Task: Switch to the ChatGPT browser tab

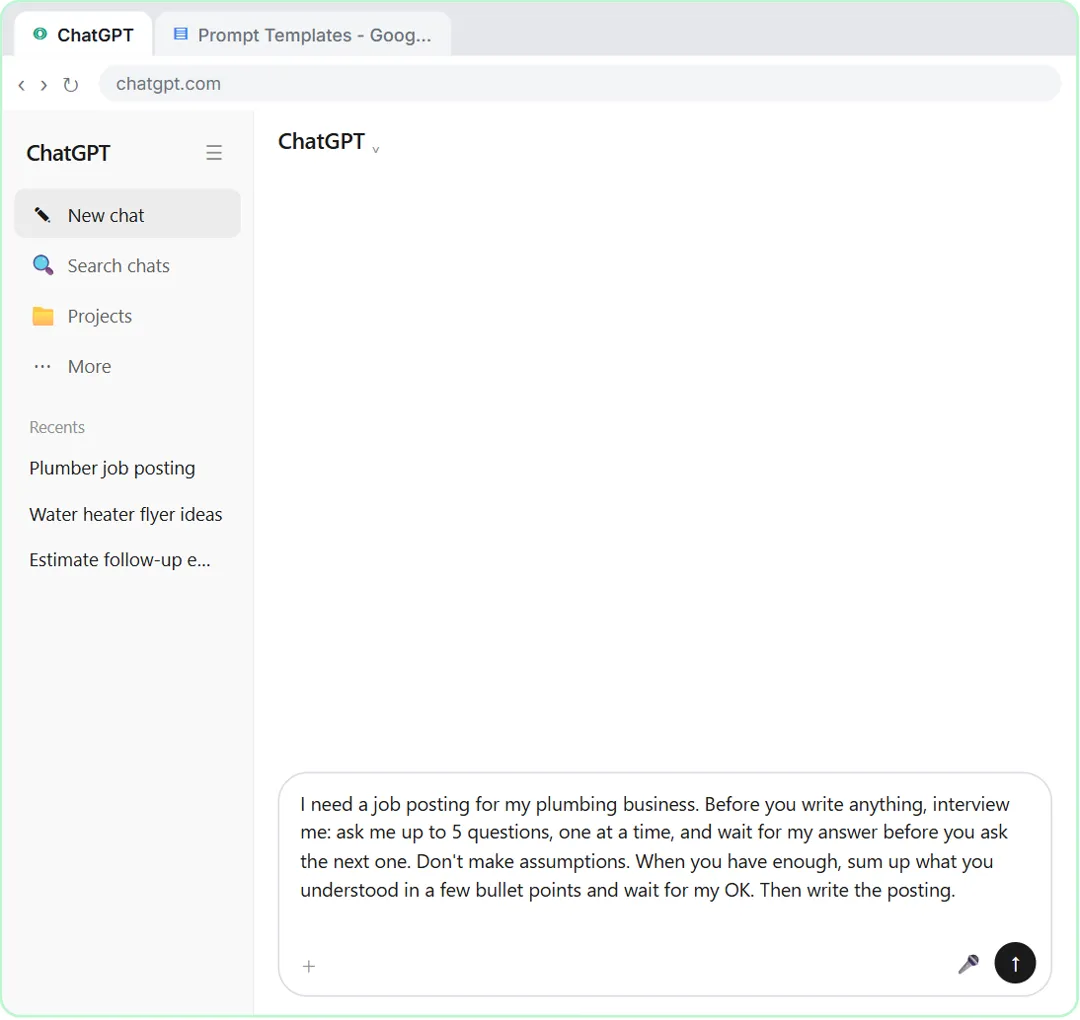Action: coord(83,34)
